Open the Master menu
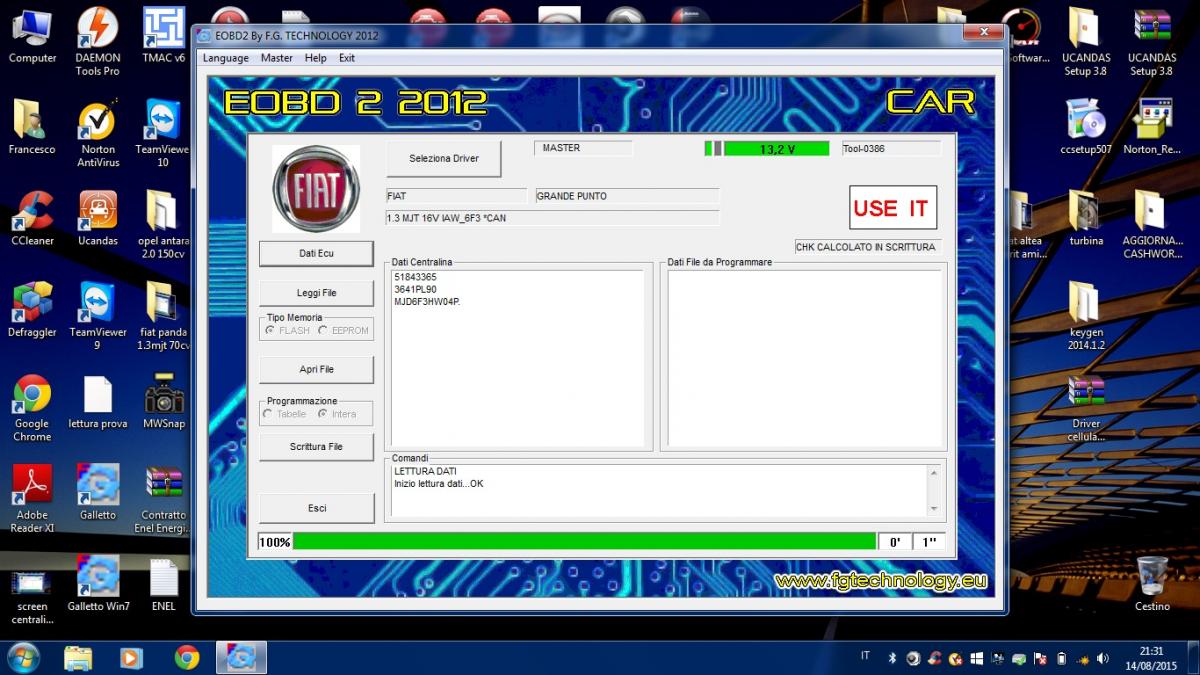 tap(277, 58)
